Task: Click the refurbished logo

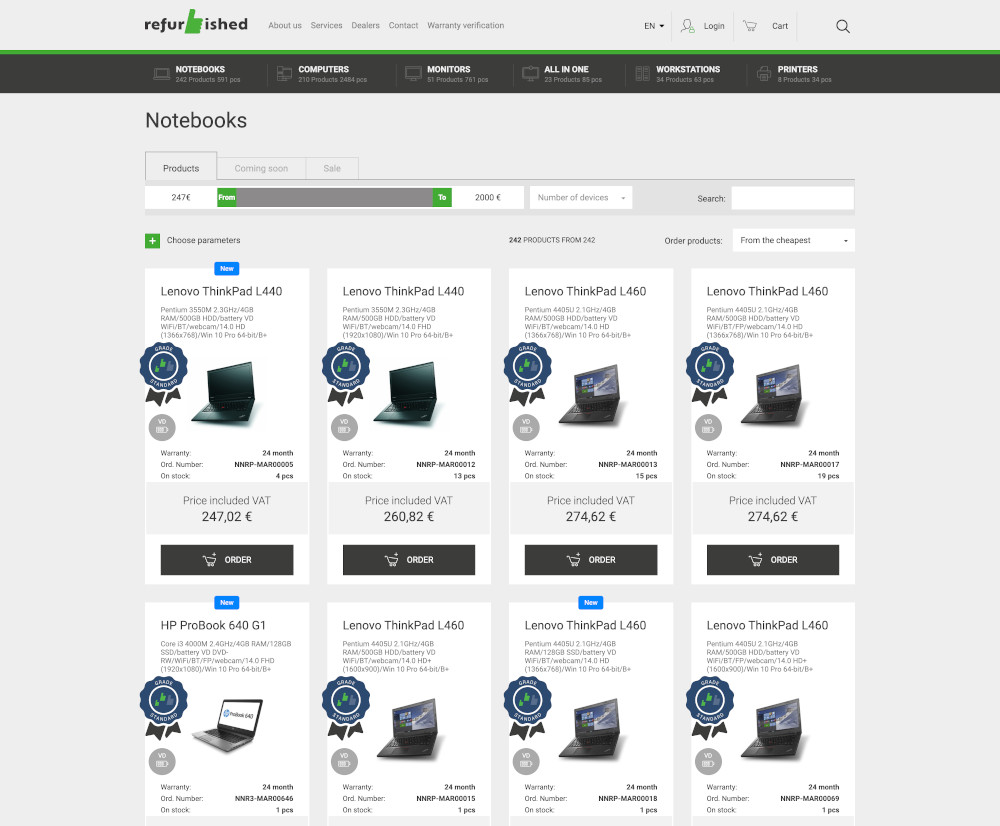Action: pos(196,23)
